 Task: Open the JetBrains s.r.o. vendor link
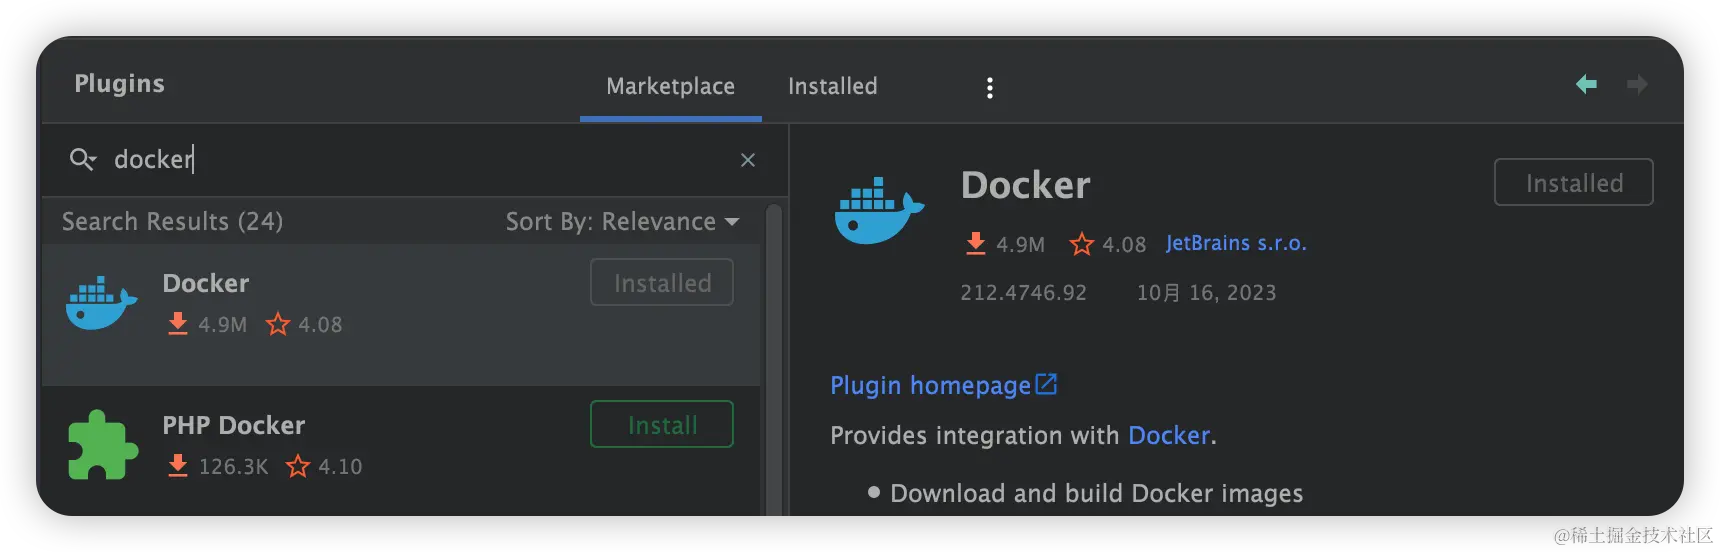pyautogui.click(x=1236, y=243)
